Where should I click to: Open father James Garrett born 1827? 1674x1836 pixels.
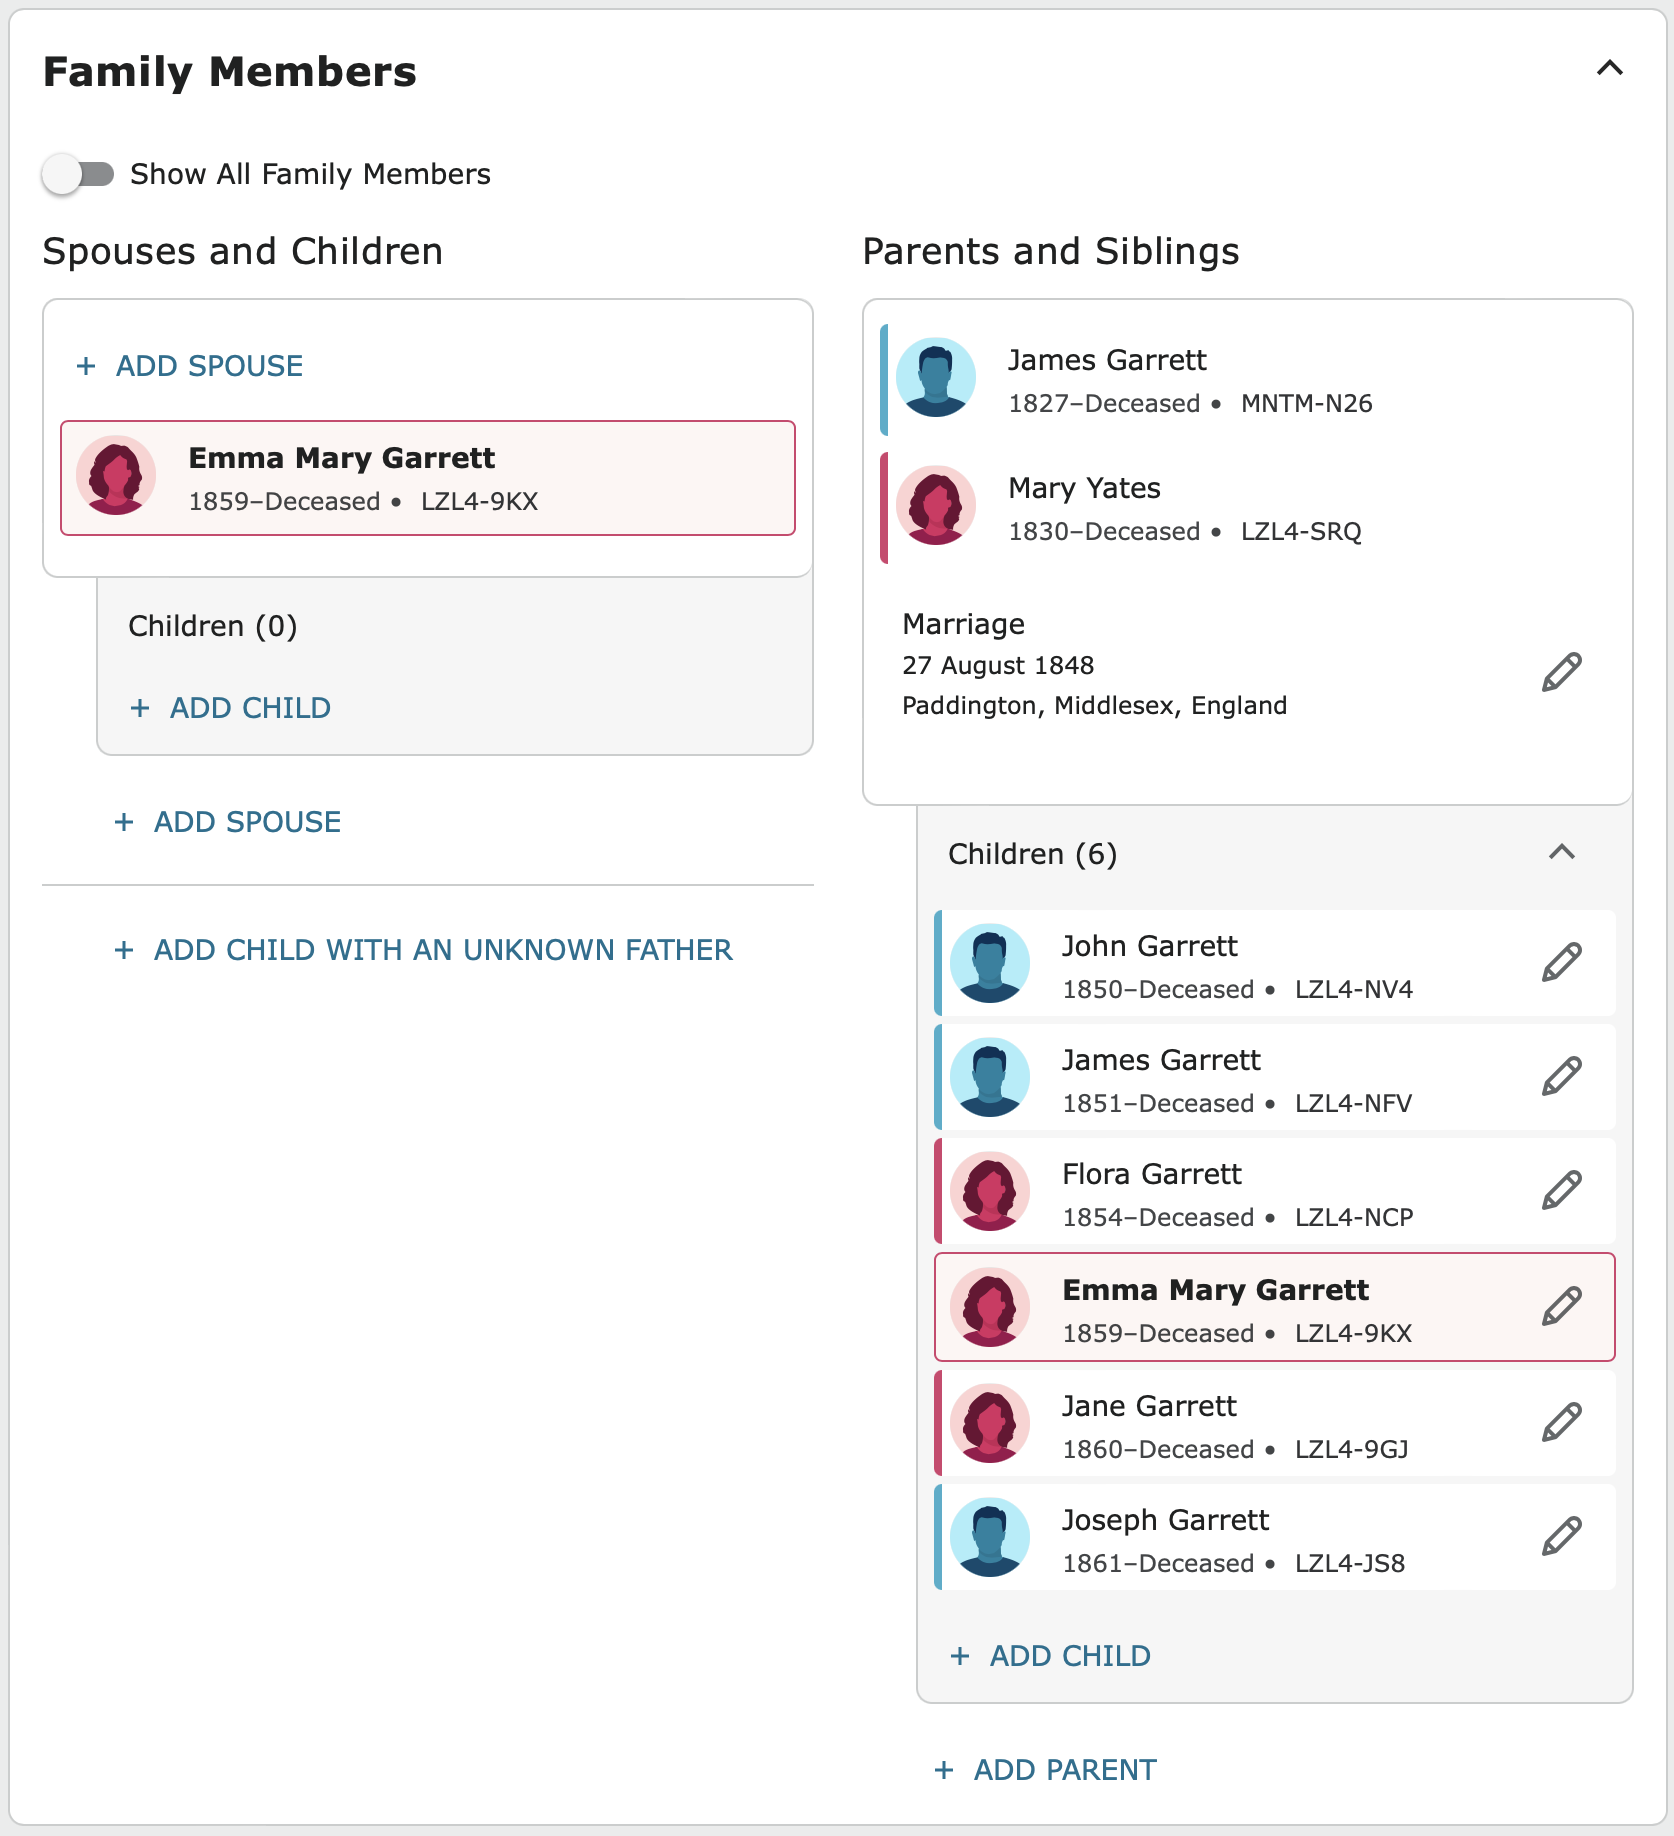[x=1107, y=360]
